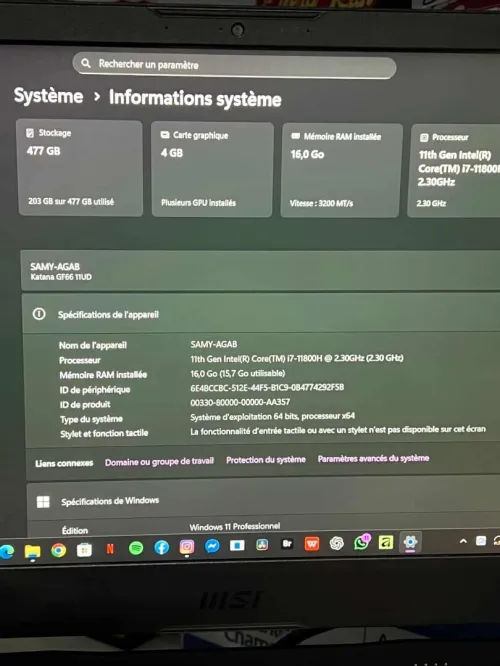
Task: Click the Édition label
Action: coord(75,531)
